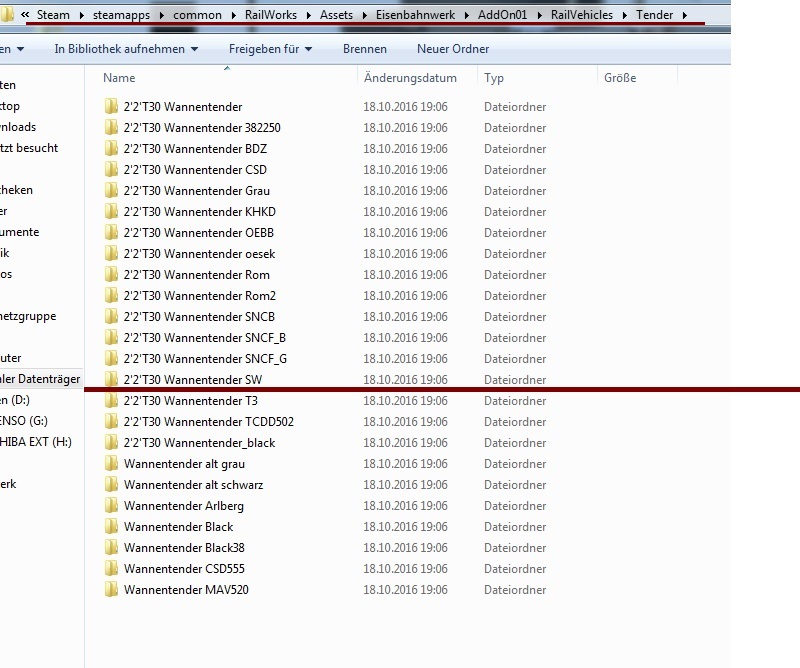Screen dimensions: 800x668
Task: Click folder icon of 2'2'T30 Wannentender Rom
Action: click(111, 274)
